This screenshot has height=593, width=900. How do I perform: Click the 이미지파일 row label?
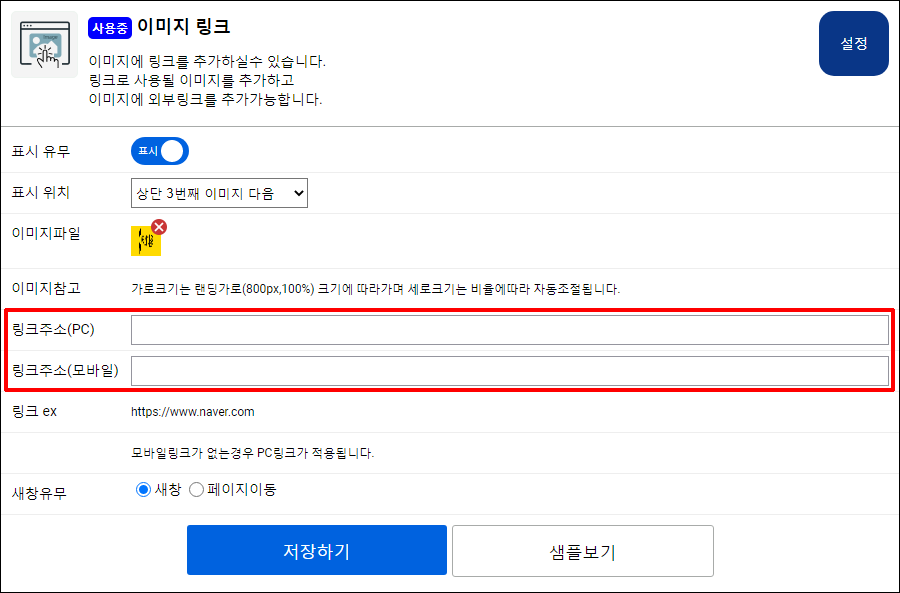45,233
